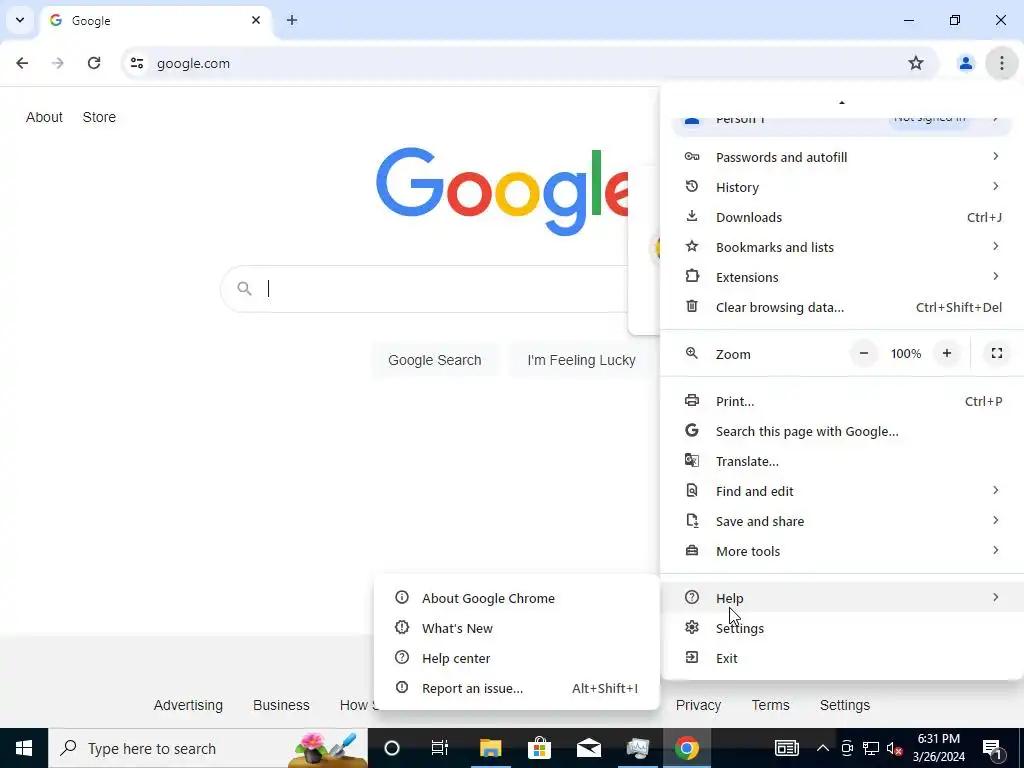Open the Cortana circle icon
Image resolution: width=1024 pixels, height=768 pixels.
click(391, 748)
